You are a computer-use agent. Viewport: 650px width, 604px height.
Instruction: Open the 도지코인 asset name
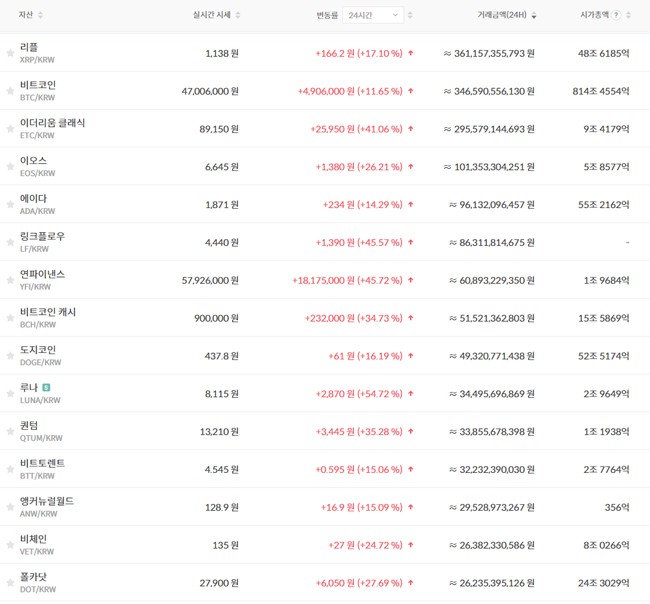tap(38, 350)
